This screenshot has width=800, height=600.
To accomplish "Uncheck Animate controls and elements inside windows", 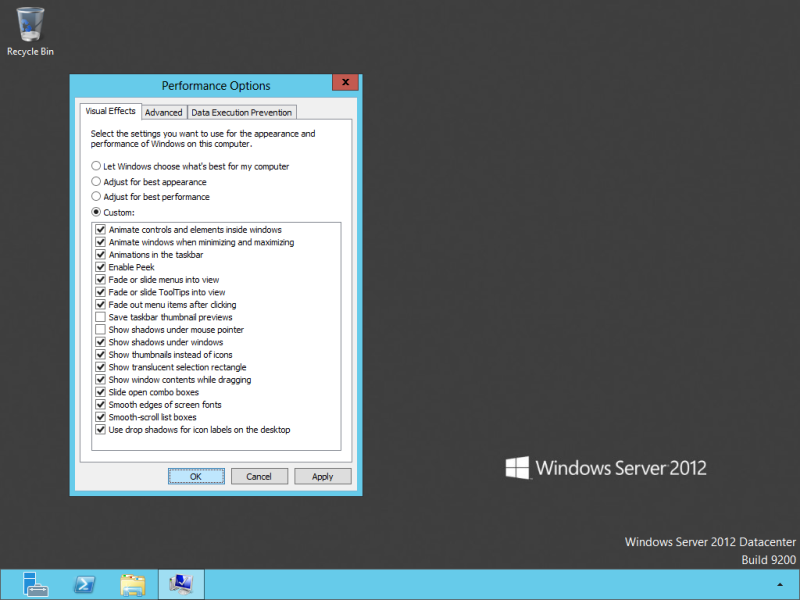I will tap(101, 230).
